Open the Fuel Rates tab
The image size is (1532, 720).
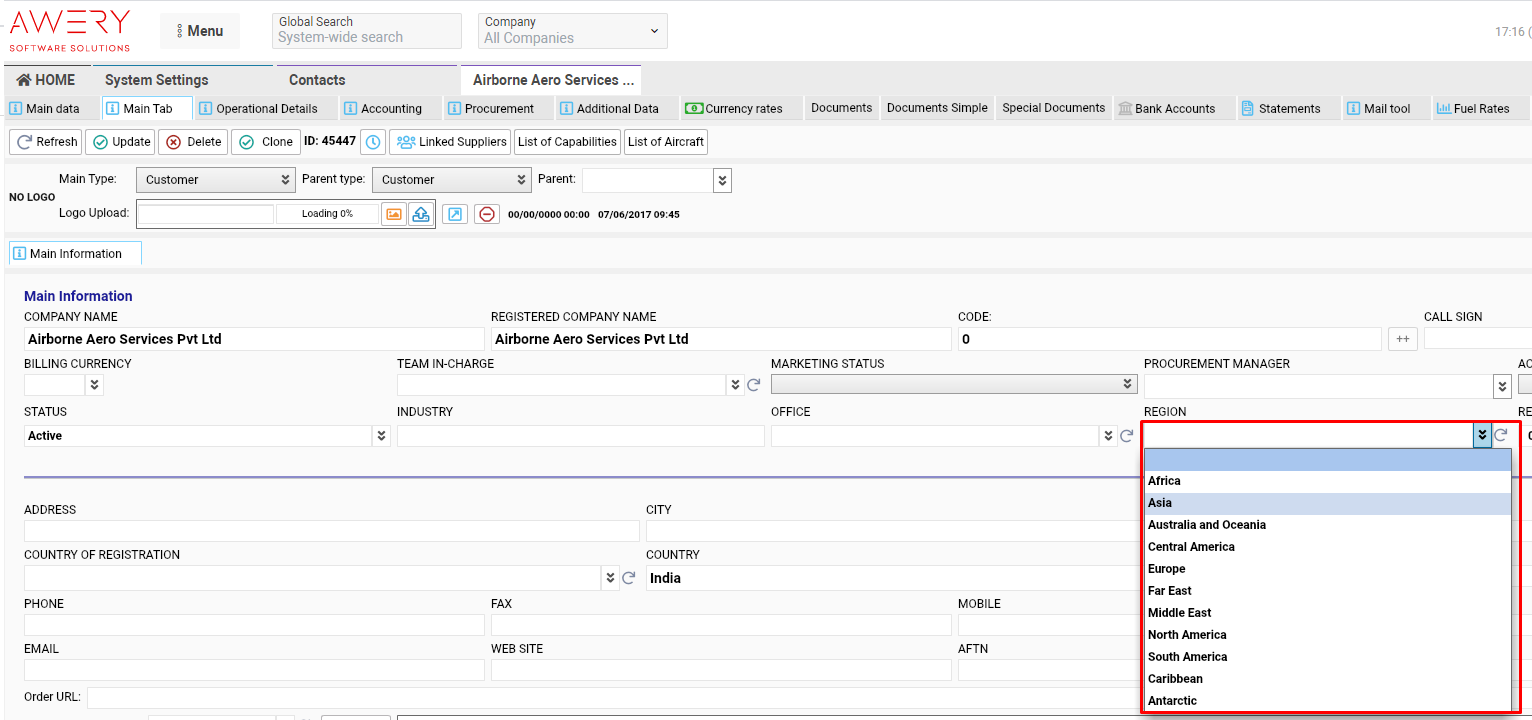[x=1473, y=109]
